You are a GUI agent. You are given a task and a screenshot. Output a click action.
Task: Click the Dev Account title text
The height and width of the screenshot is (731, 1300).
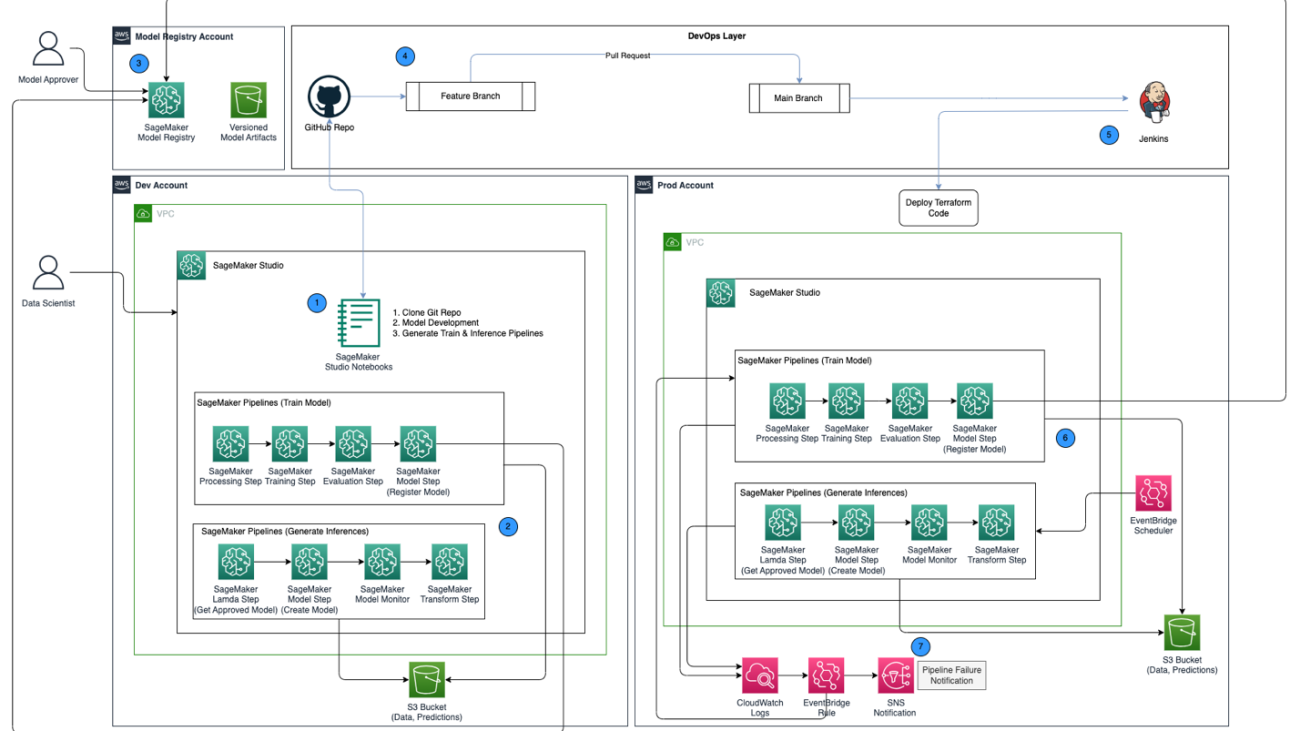[161, 186]
